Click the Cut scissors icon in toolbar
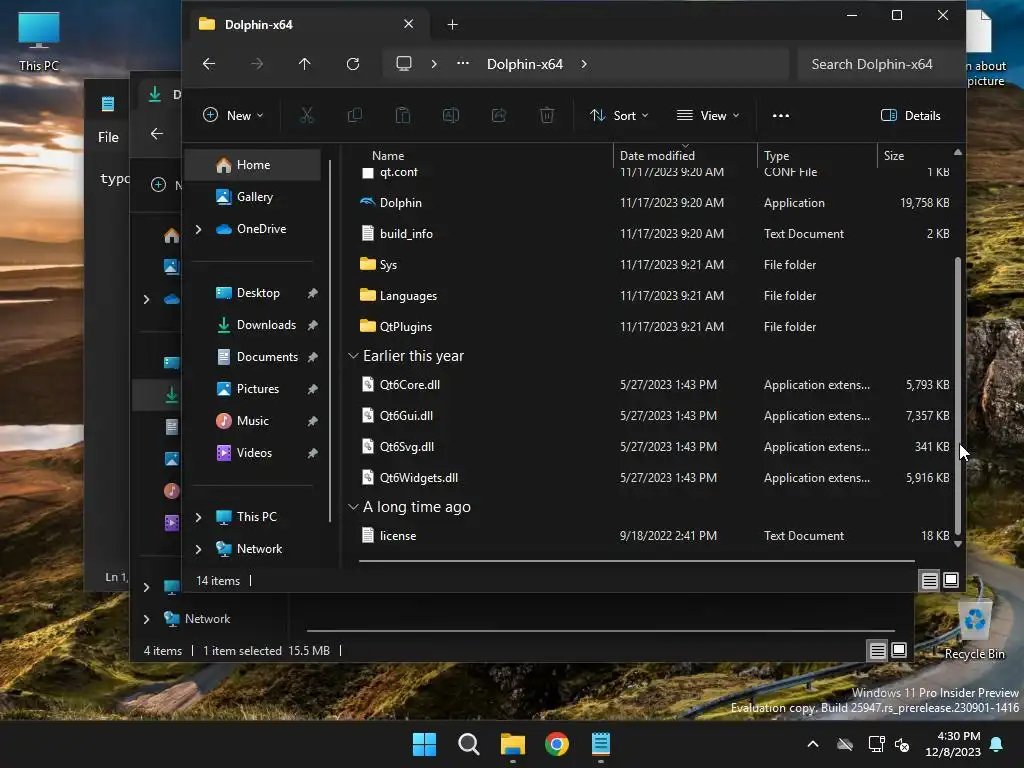 tap(306, 116)
